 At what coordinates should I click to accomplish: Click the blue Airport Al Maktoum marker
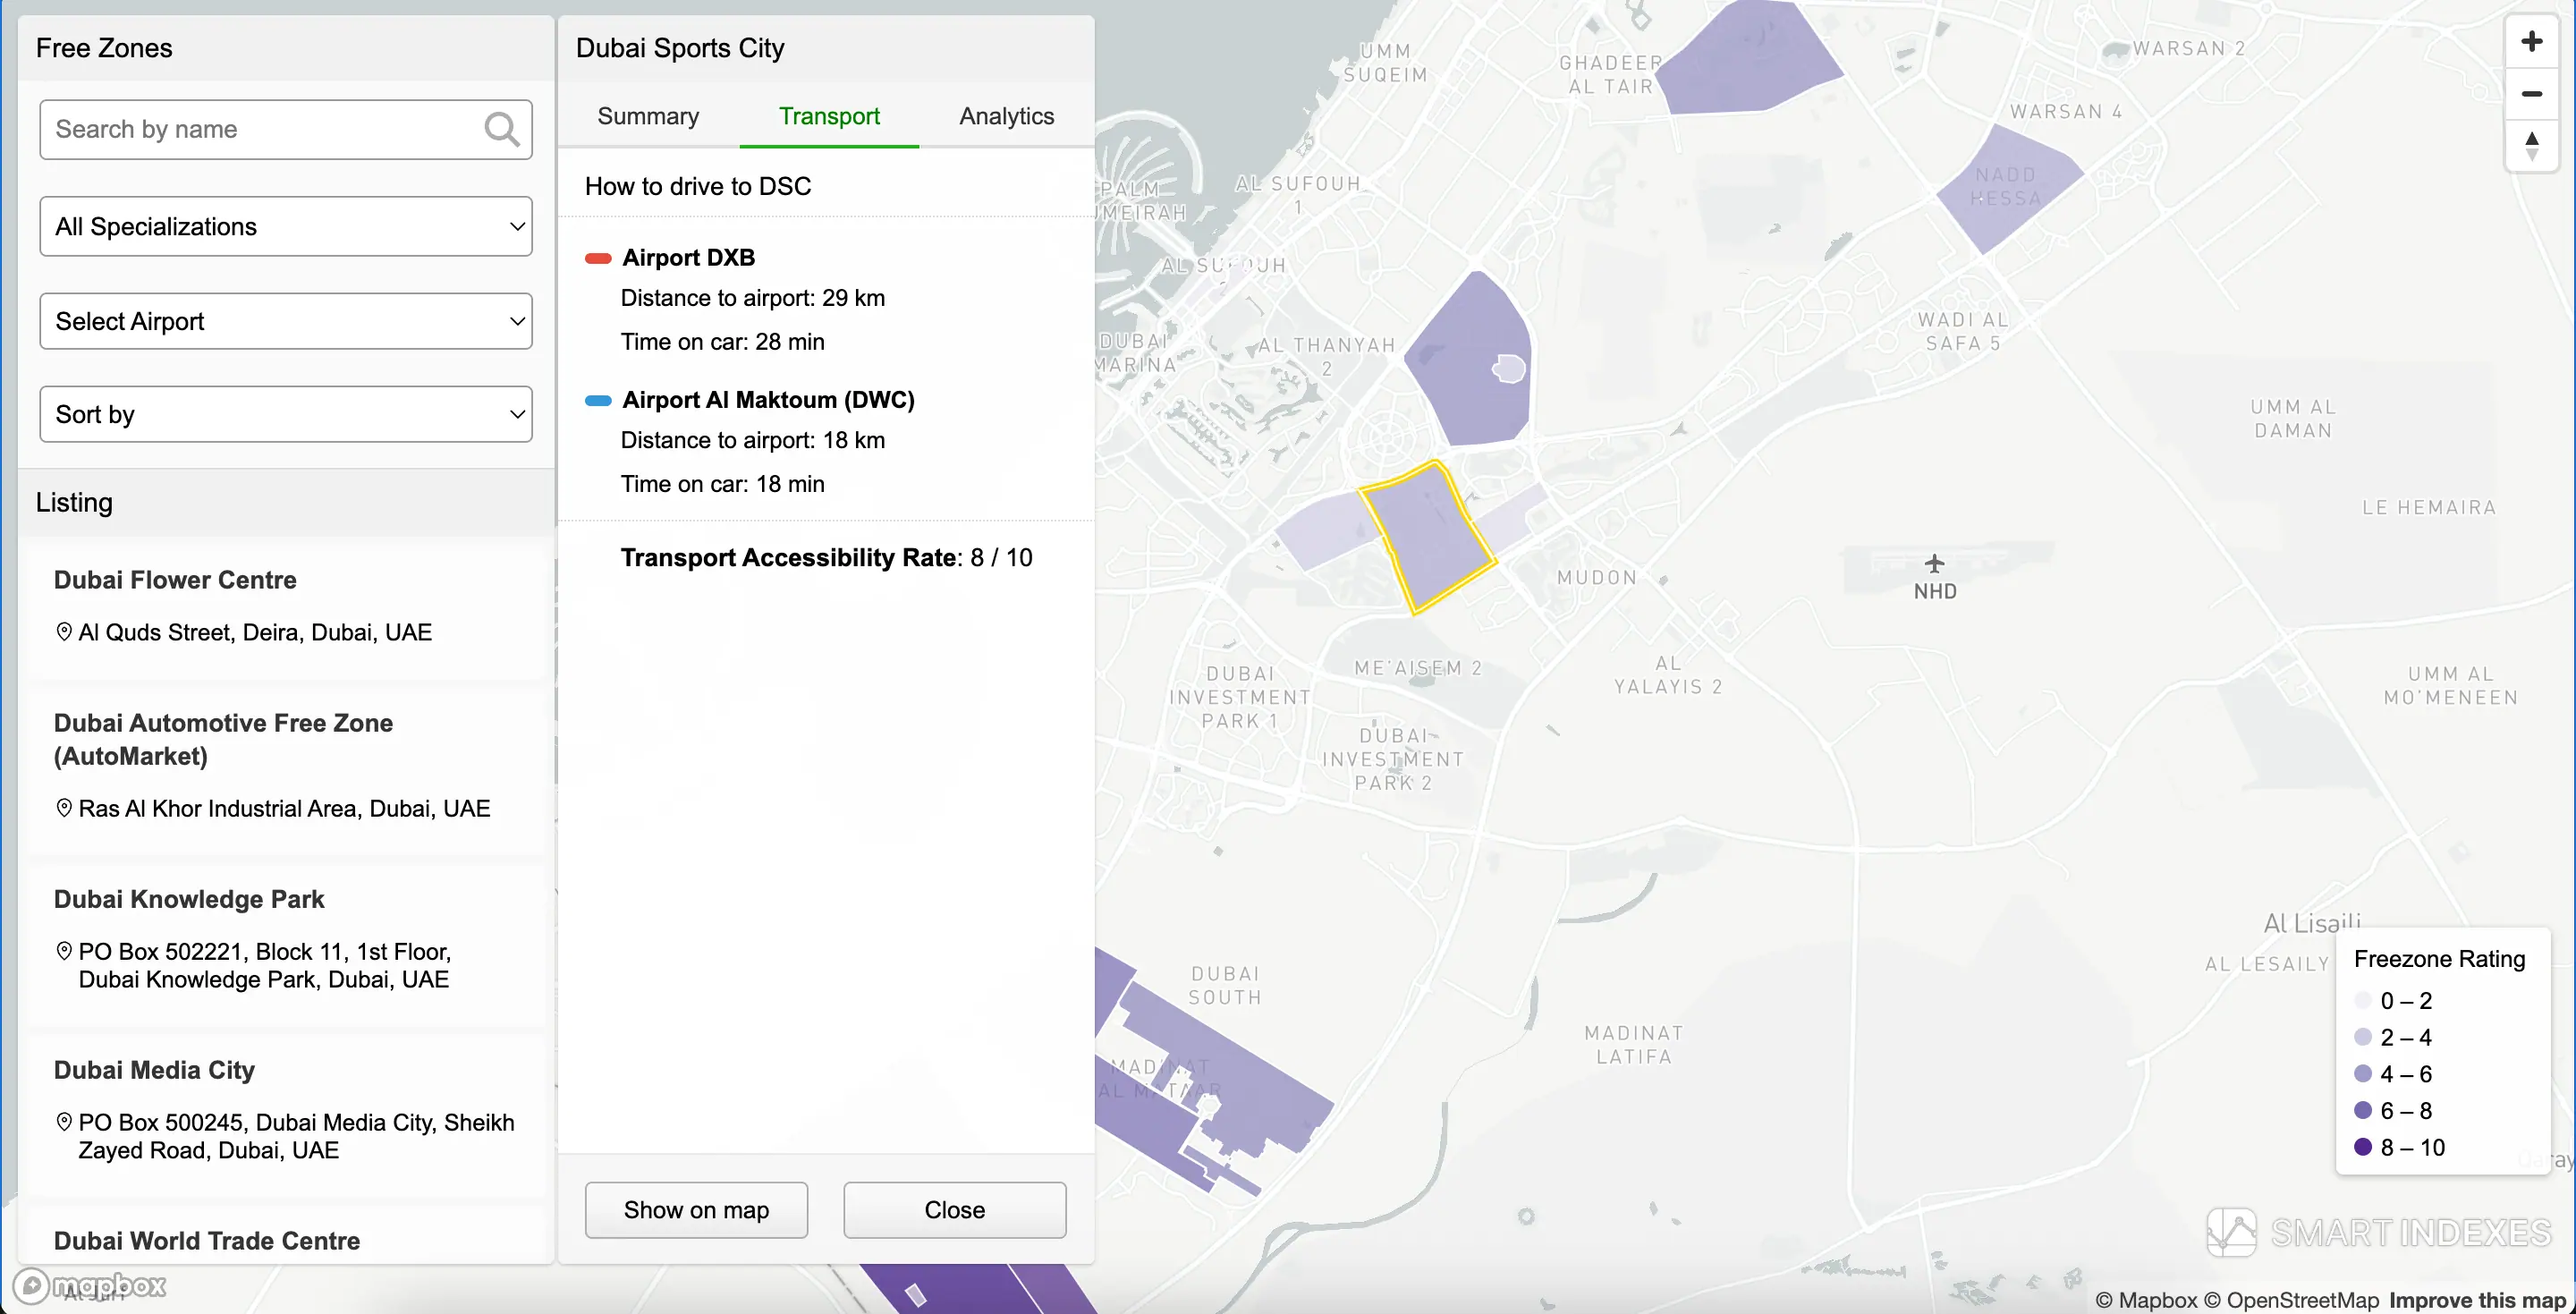[598, 401]
